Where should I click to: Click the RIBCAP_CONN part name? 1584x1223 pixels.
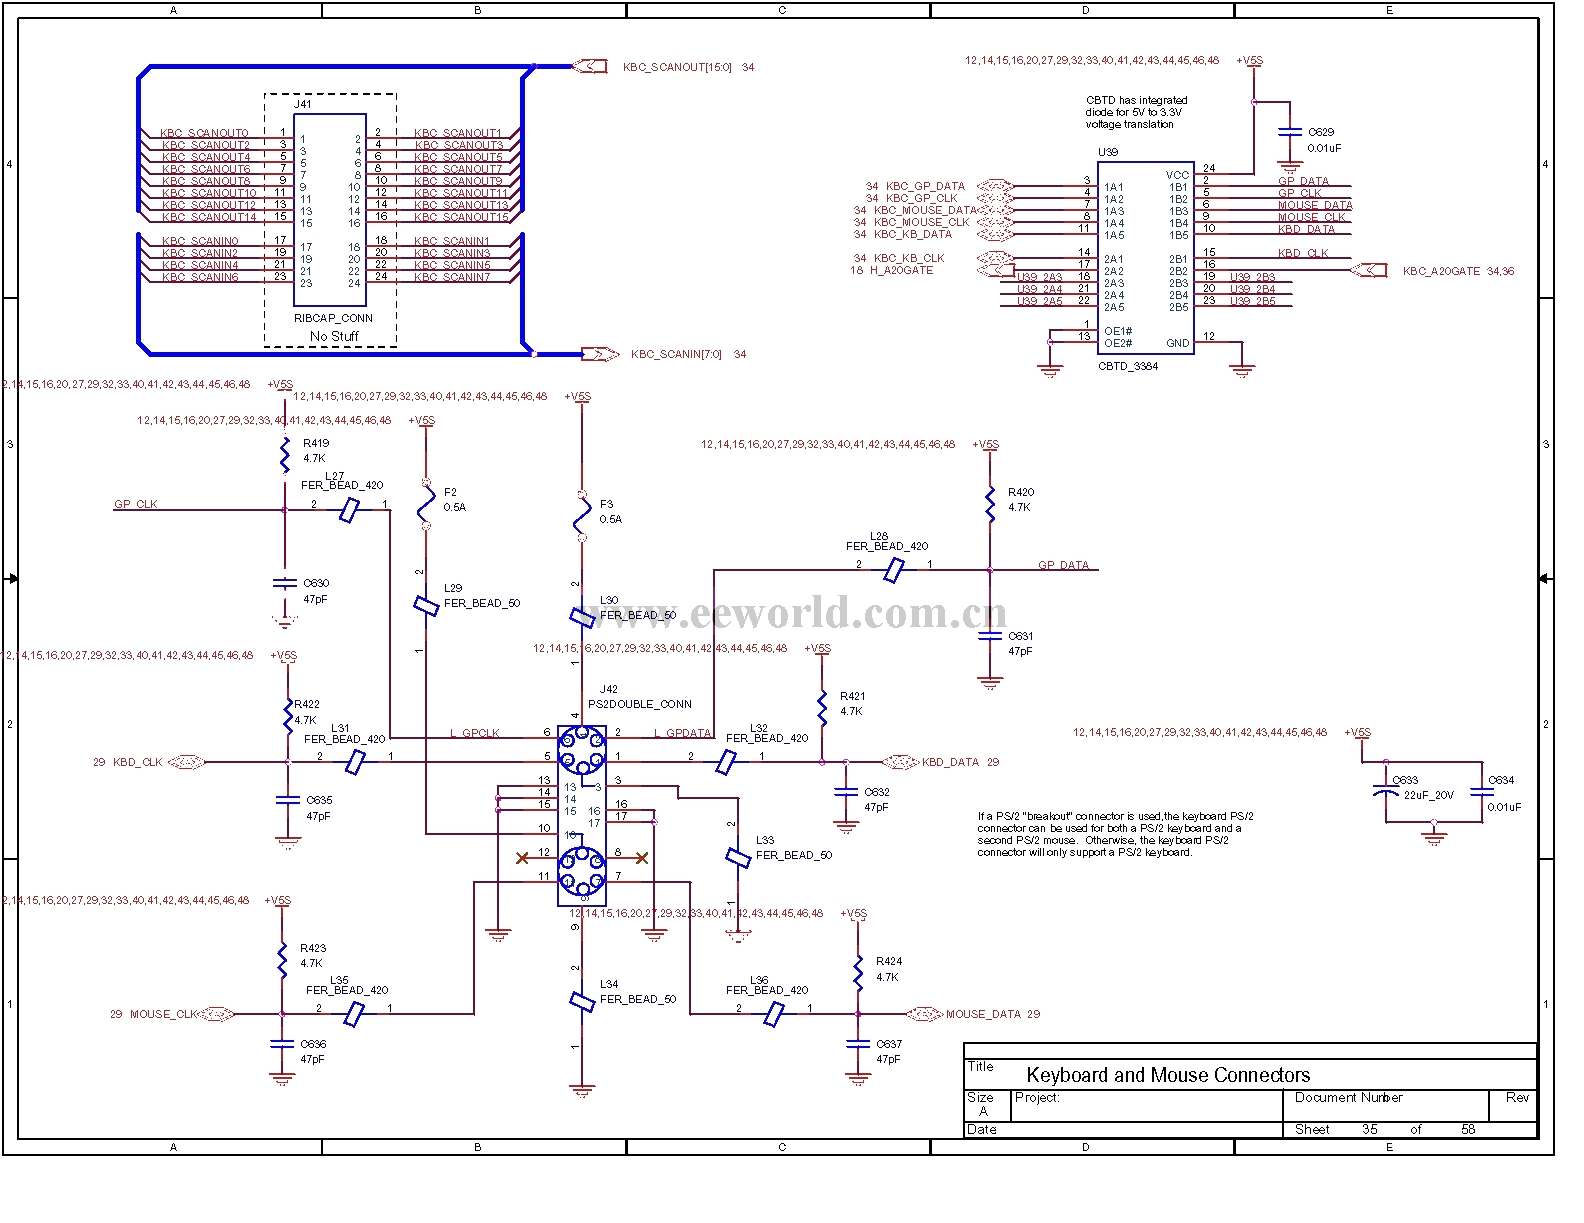coord(333,318)
